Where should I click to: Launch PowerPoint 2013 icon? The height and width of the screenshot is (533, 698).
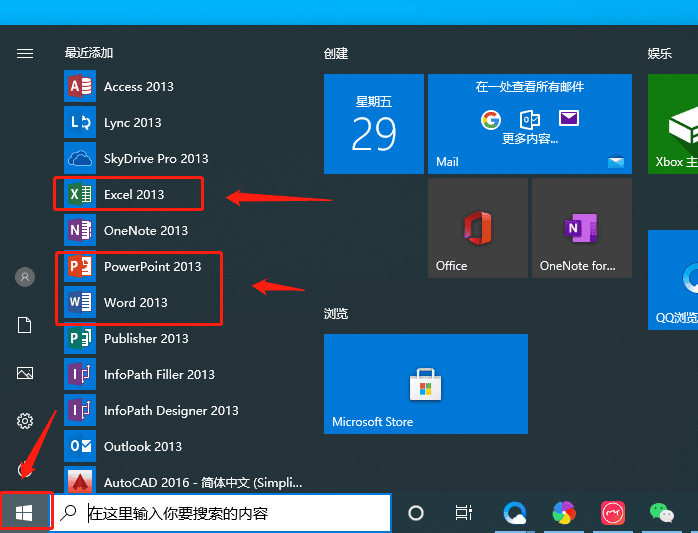(80, 267)
